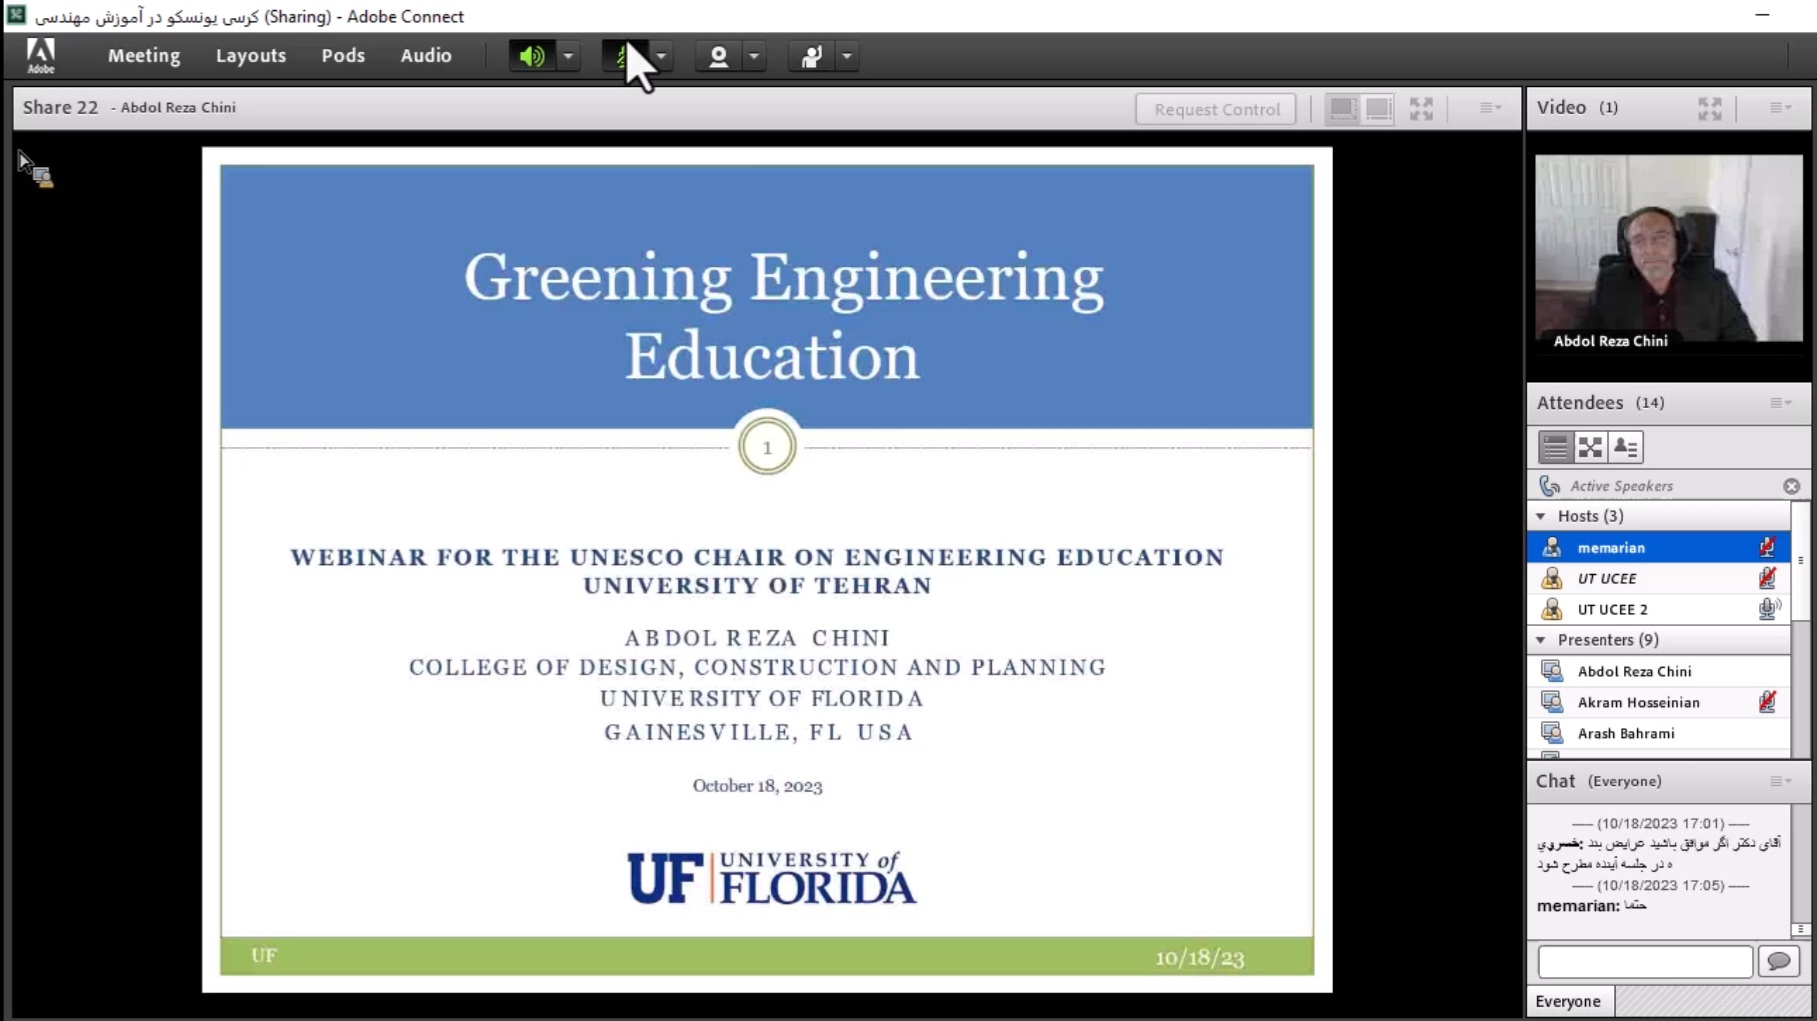The width and height of the screenshot is (1817, 1021).
Task: Click UT UCEE 2's active microphone icon
Action: [1769, 609]
